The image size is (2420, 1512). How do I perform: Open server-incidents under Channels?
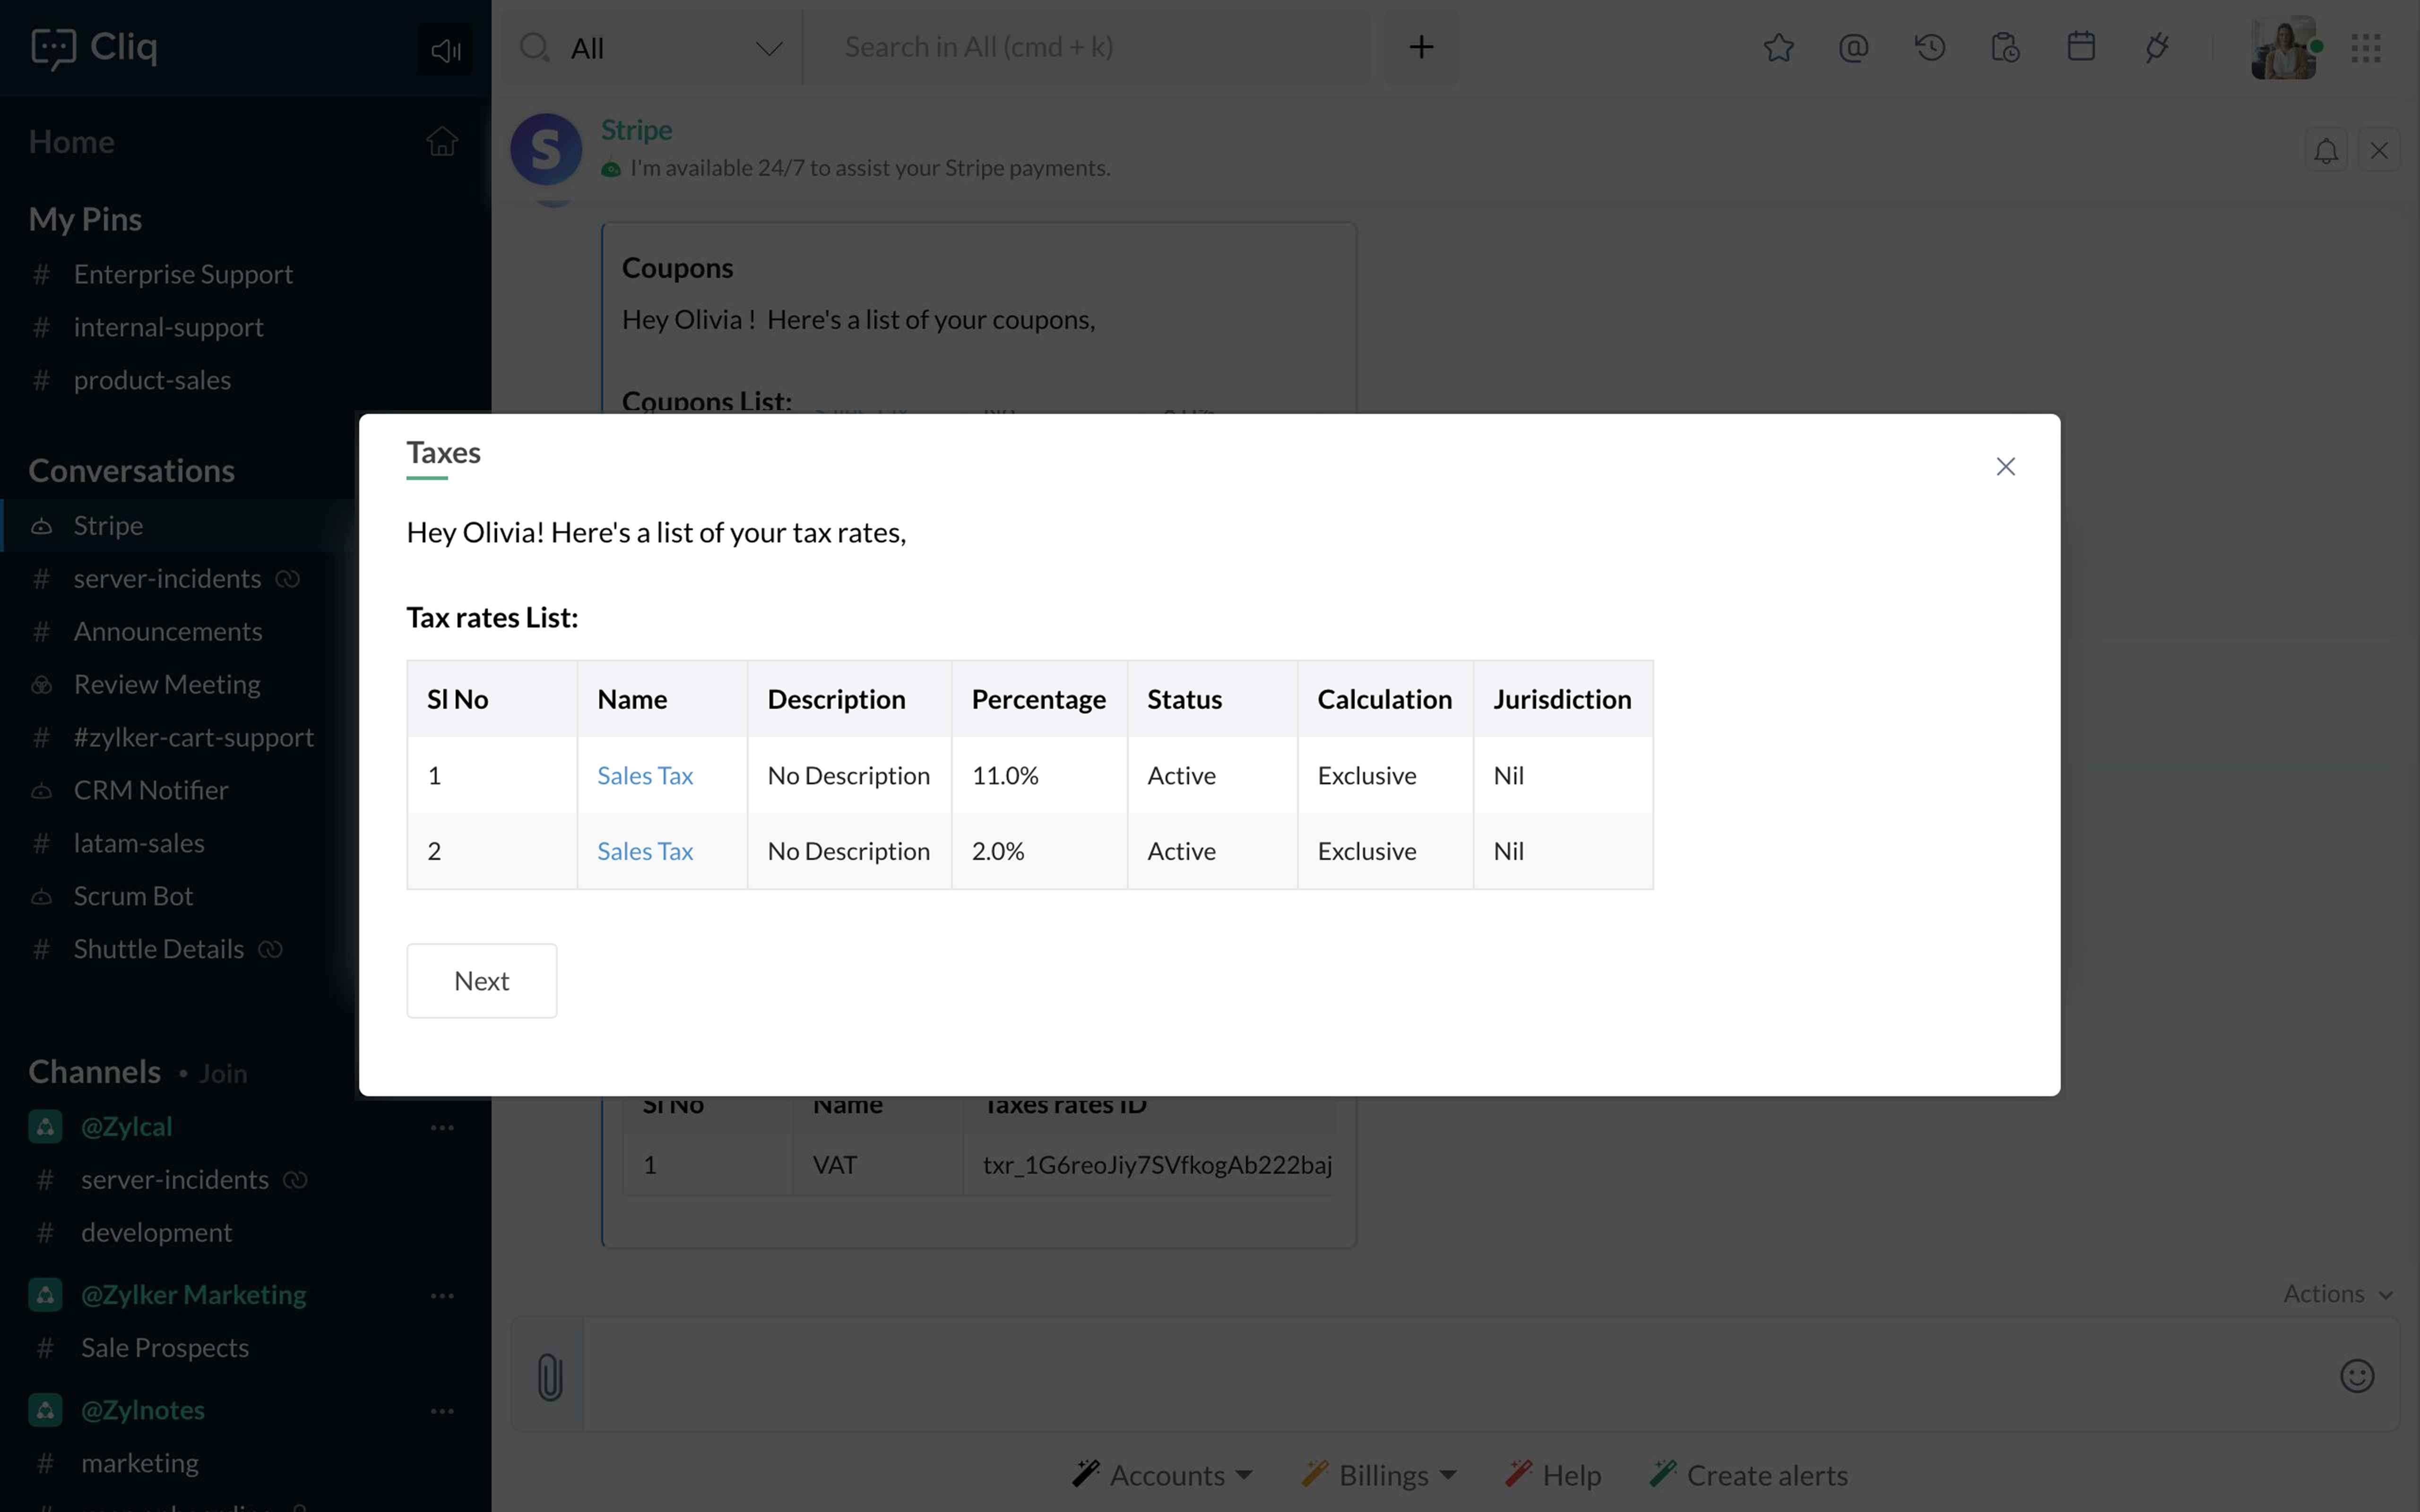pos(175,1179)
